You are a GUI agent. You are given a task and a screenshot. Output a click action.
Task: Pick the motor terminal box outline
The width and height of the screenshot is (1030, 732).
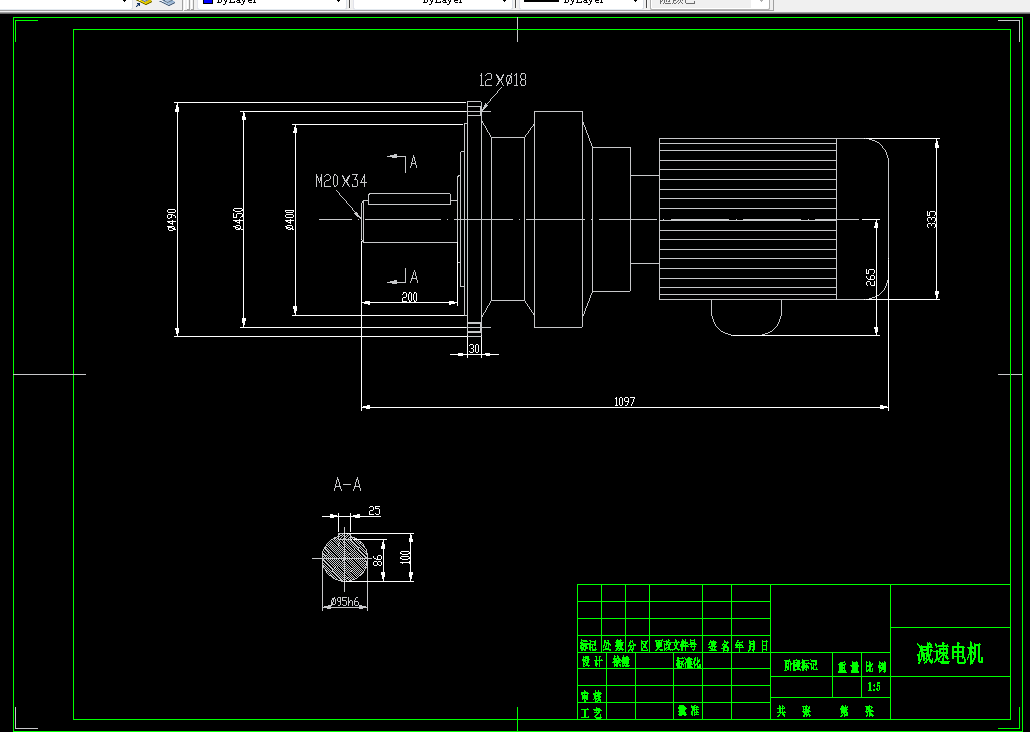pyautogui.click(x=746, y=318)
